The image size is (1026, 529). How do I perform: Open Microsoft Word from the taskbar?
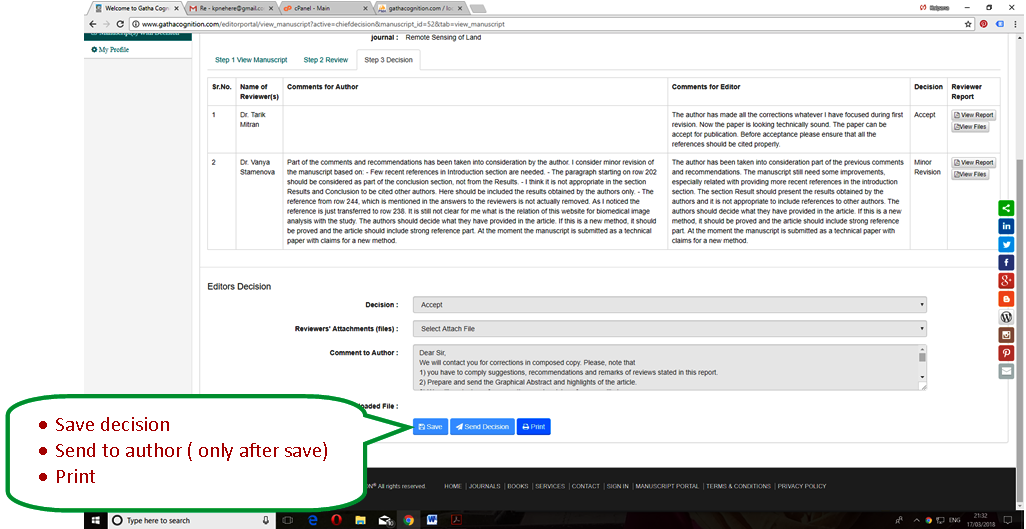click(433, 520)
